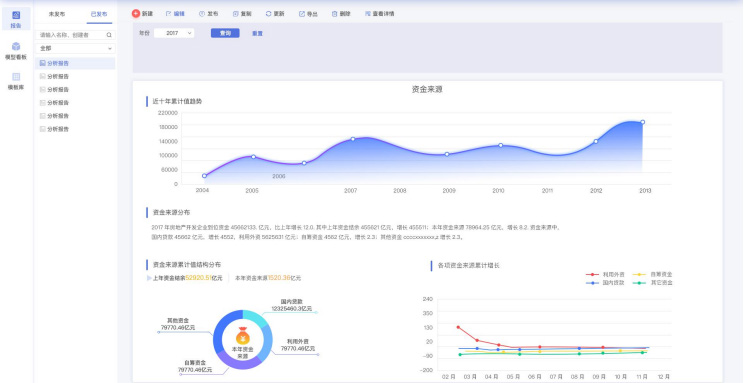Click the red 新建 plus icon

(136, 14)
